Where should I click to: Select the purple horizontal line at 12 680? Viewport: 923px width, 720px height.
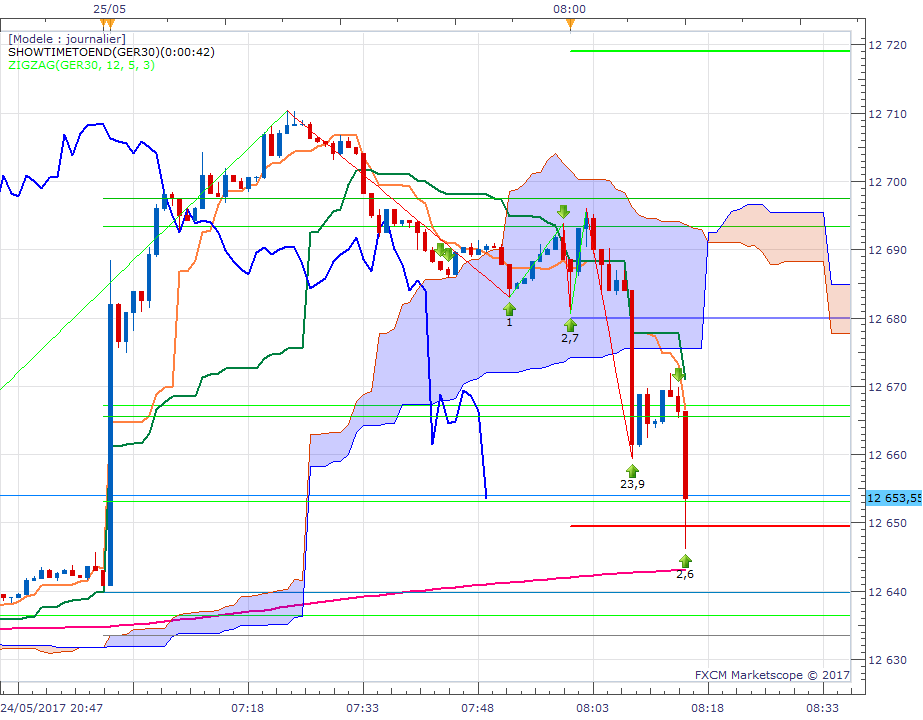click(x=710, y=318)
